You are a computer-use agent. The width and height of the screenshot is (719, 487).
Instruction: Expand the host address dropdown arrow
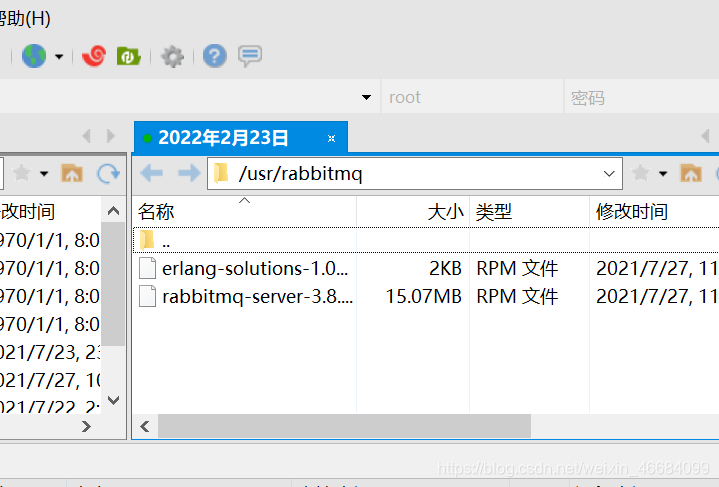click(x=366, y=97)
